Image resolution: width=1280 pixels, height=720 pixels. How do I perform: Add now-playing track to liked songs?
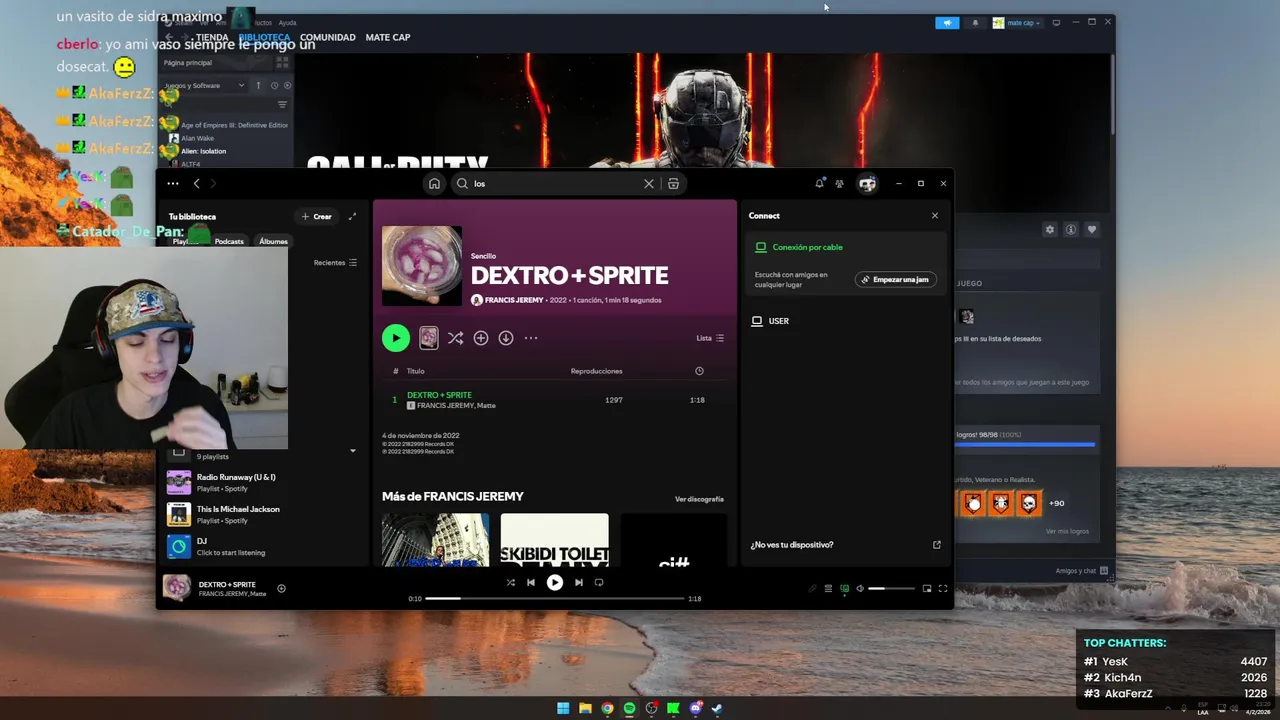tap(281, 588)
